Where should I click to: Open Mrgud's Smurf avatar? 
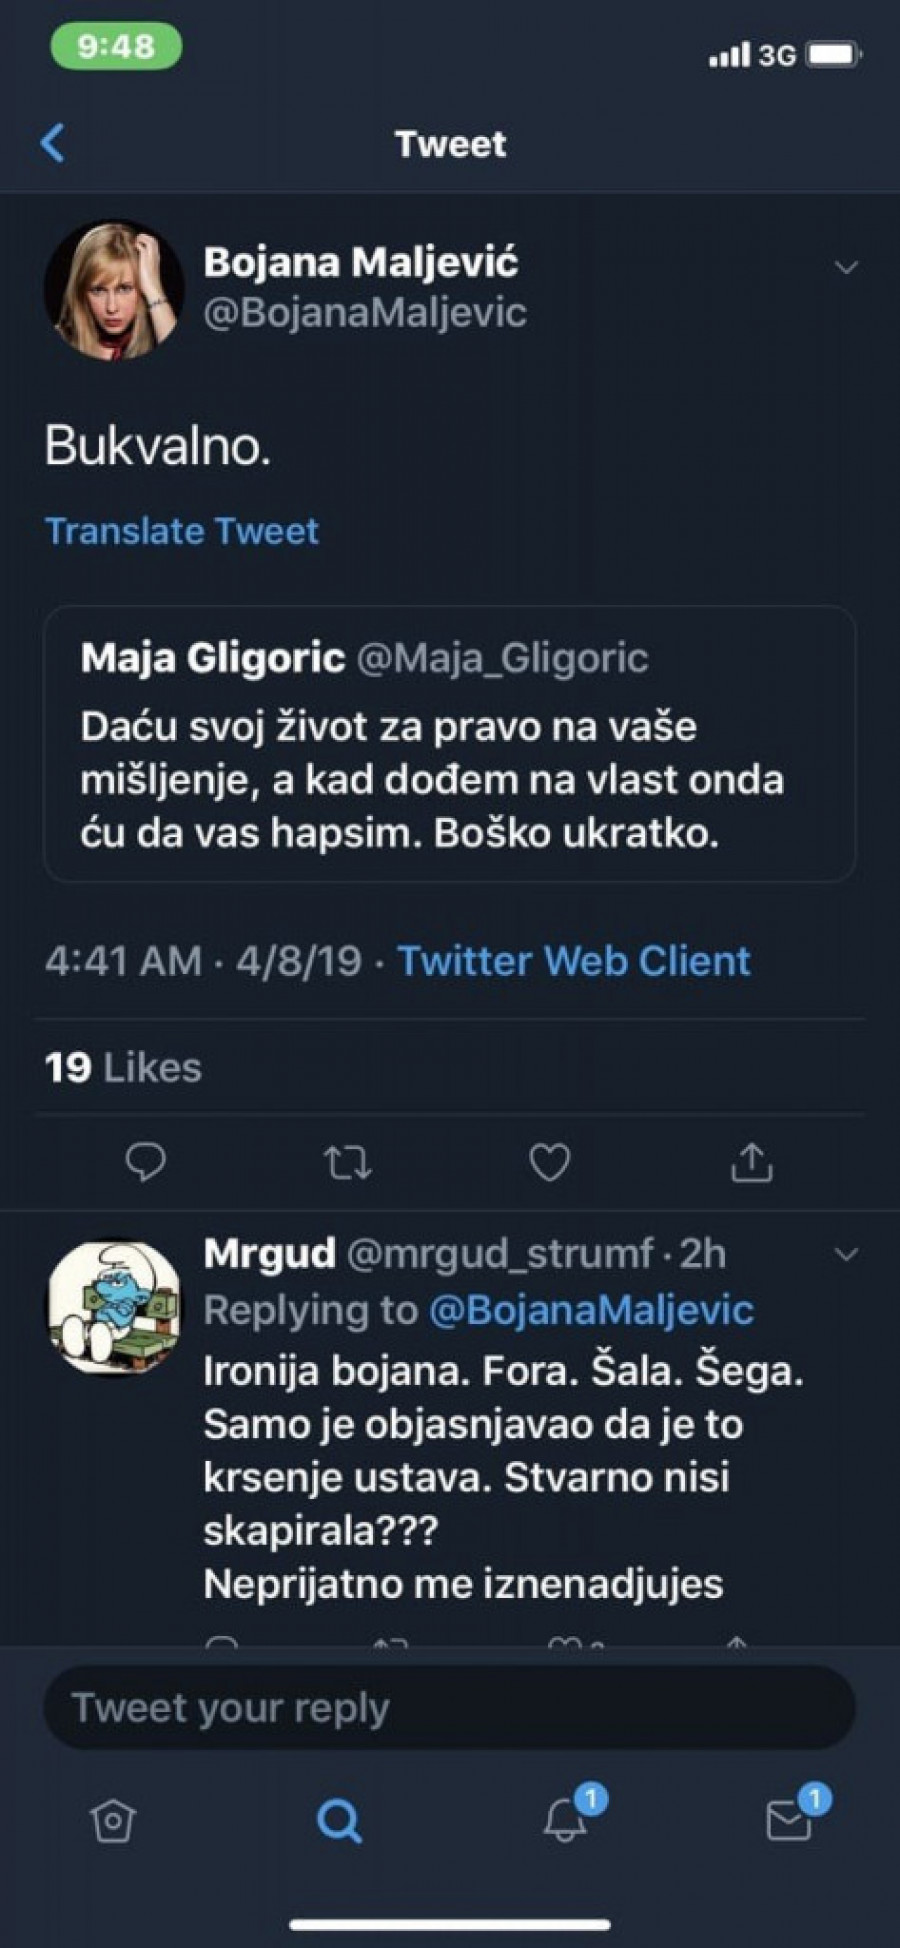115,1308
